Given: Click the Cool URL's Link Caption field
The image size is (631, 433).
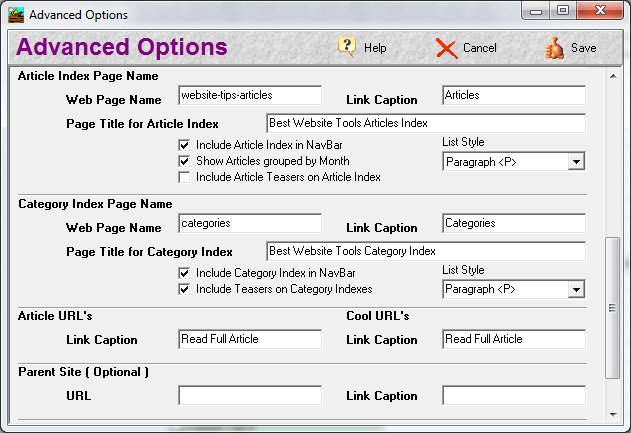Looking at the screenshot, I should point(514,339).
